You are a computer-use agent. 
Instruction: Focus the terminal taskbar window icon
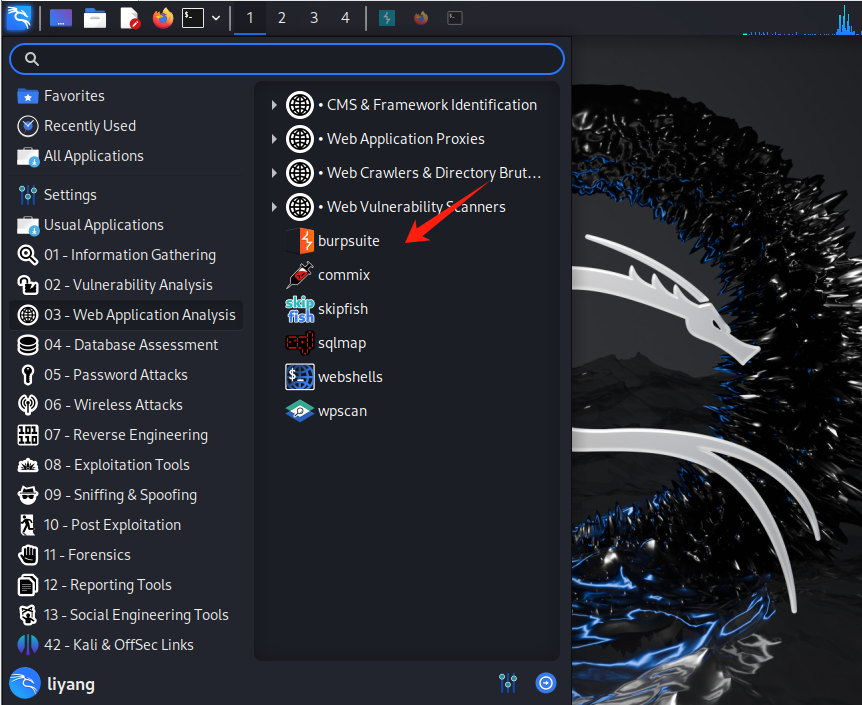455,18
